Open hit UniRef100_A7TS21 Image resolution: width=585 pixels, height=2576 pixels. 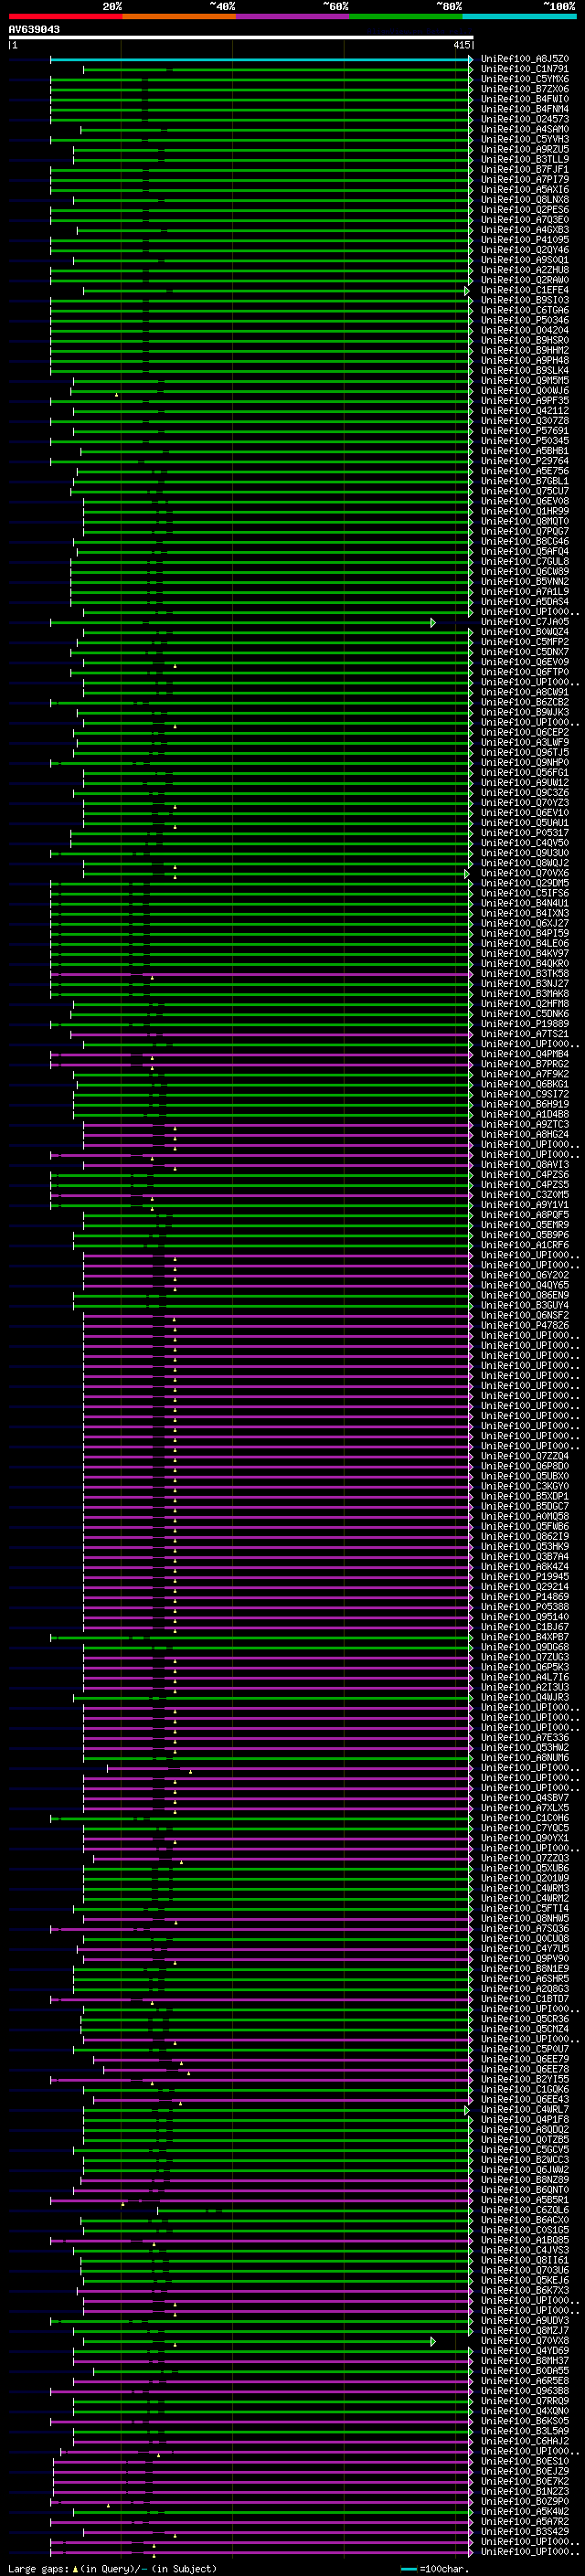[525, 1034]
